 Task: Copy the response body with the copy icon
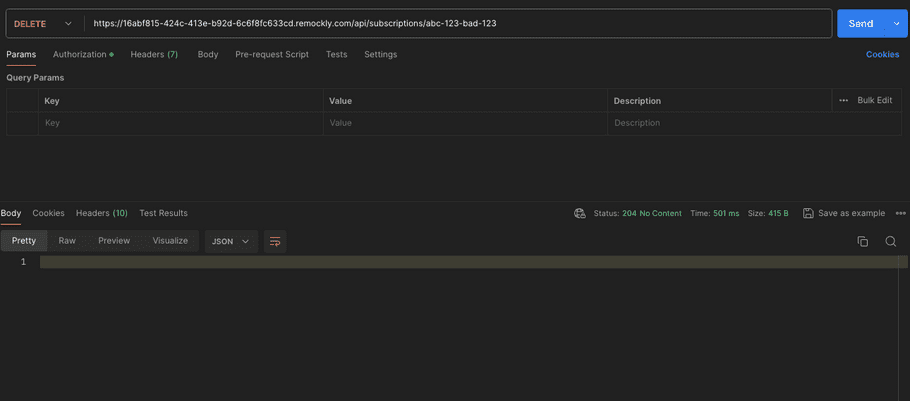(x=862, y=241)
